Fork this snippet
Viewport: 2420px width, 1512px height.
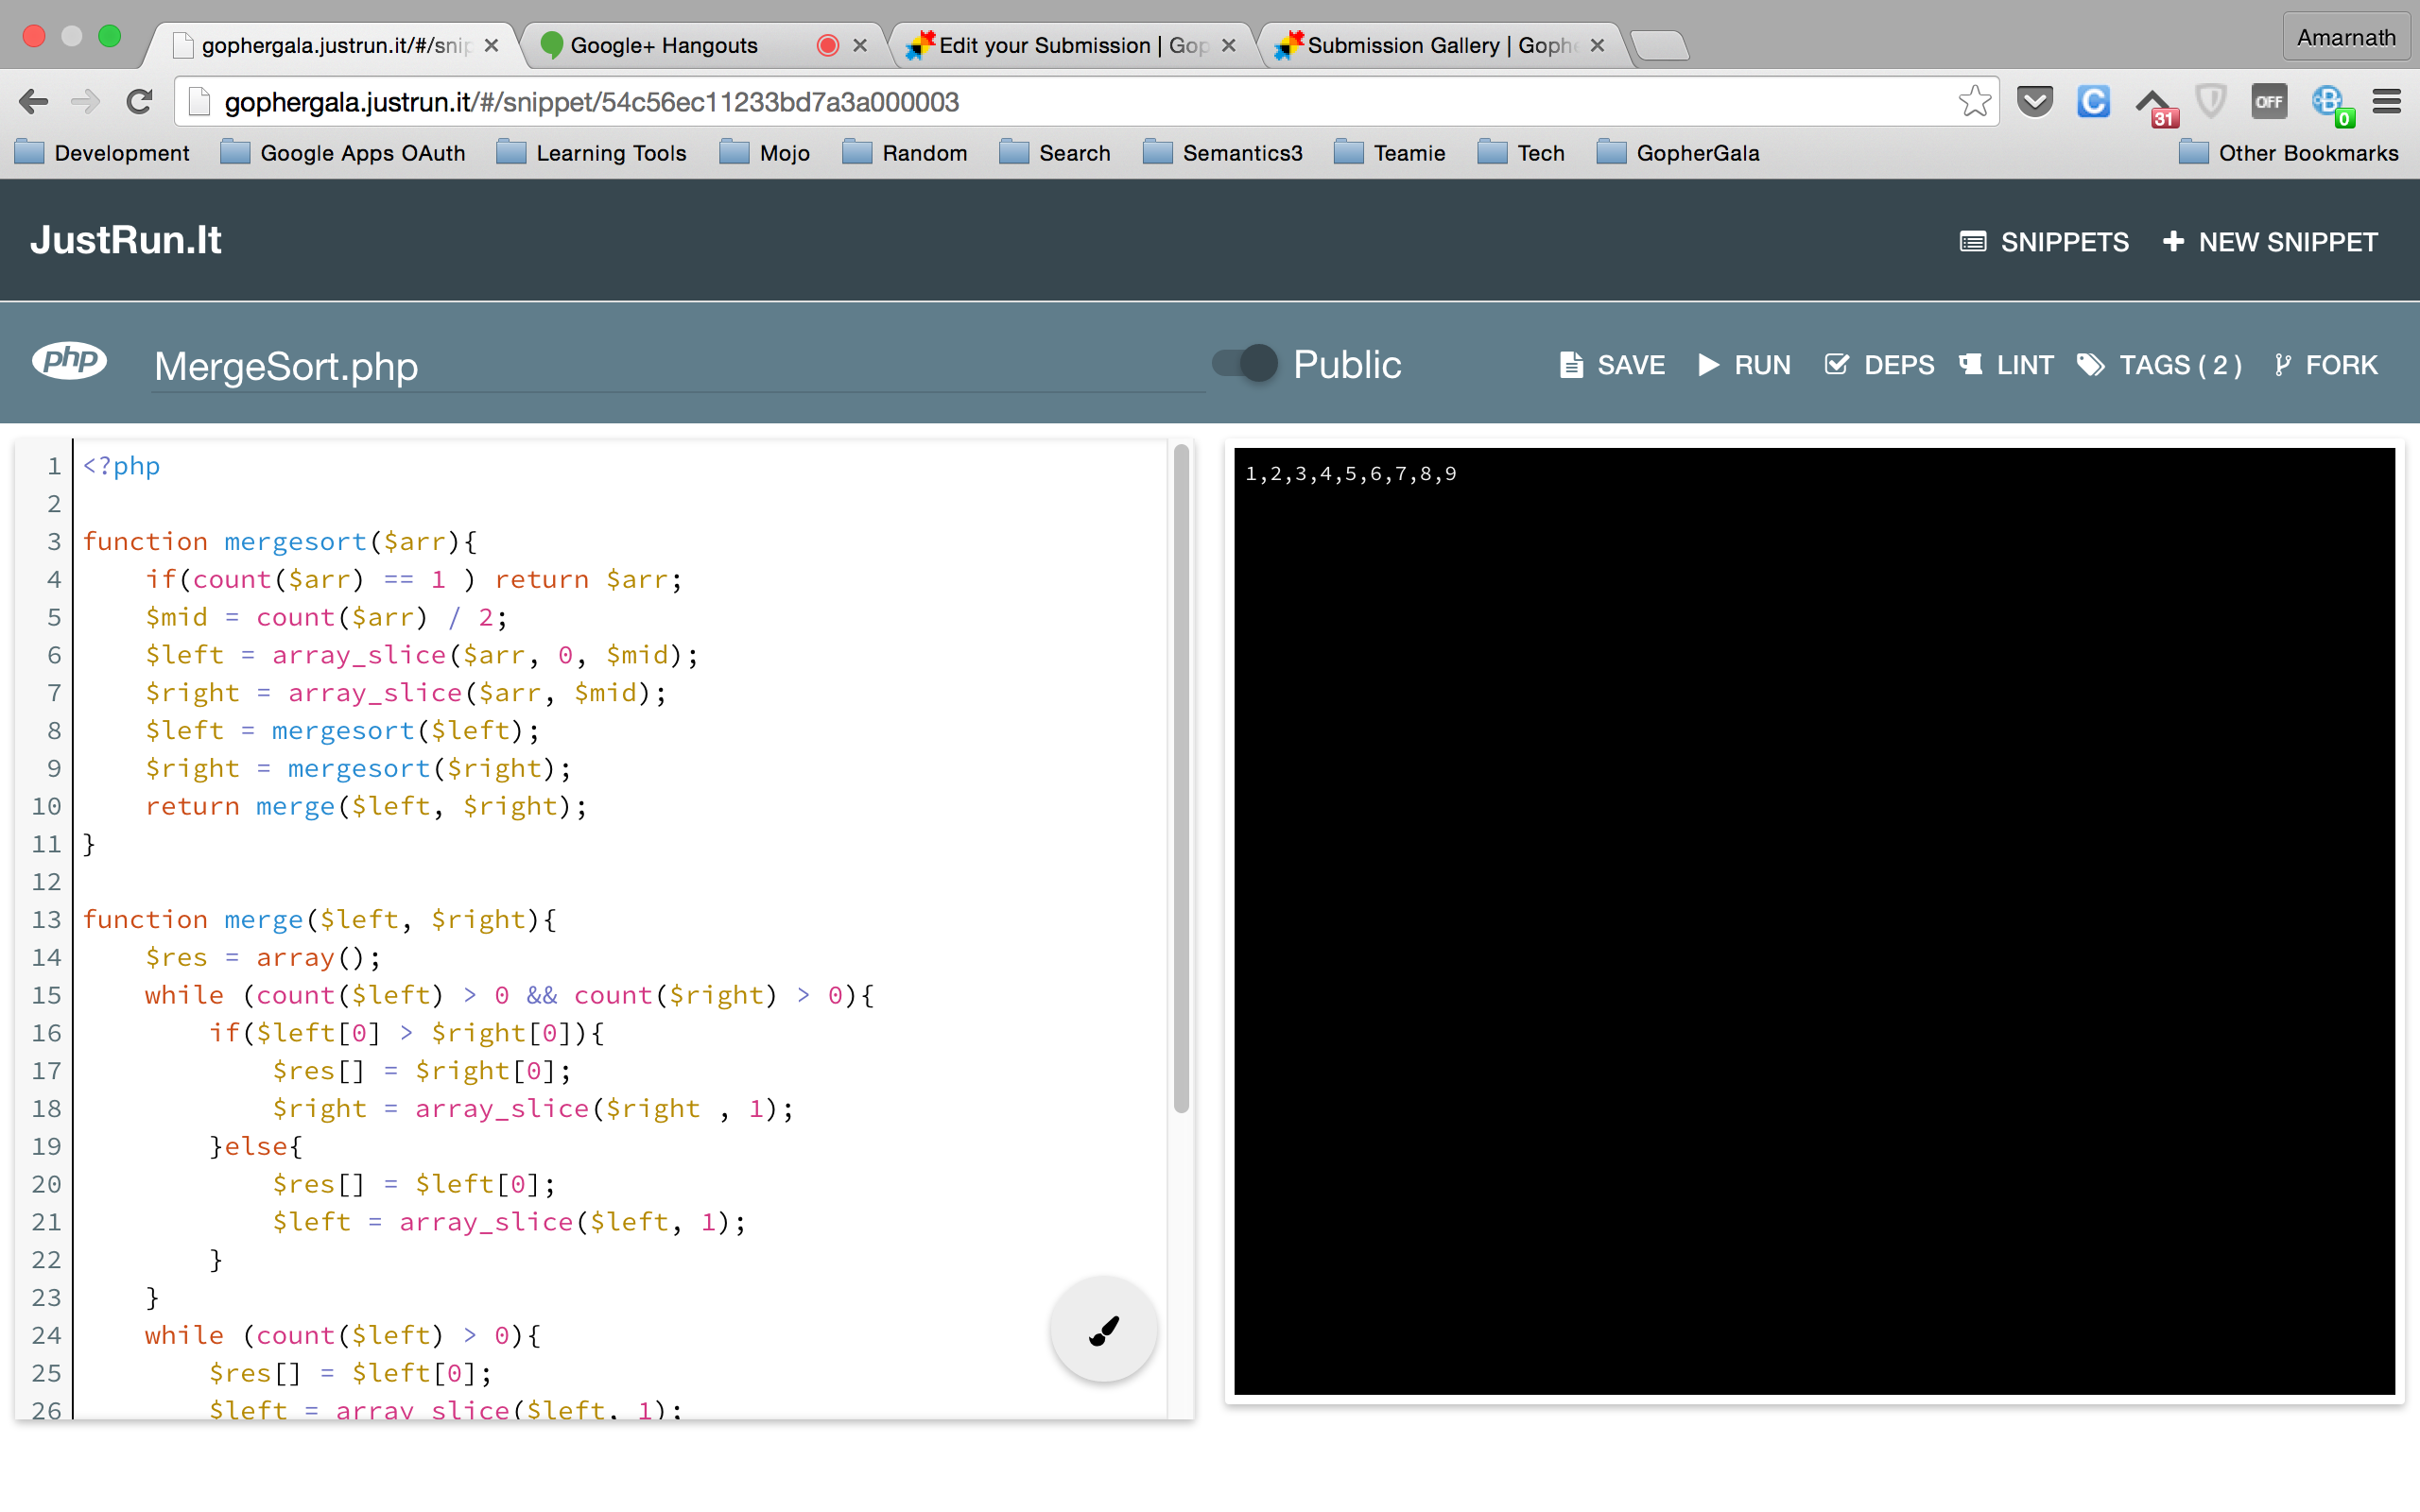tap(2325, 365)
